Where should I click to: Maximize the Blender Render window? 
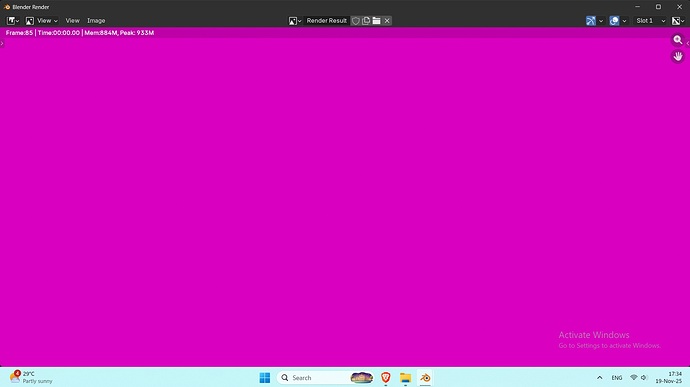pos(658,7)
